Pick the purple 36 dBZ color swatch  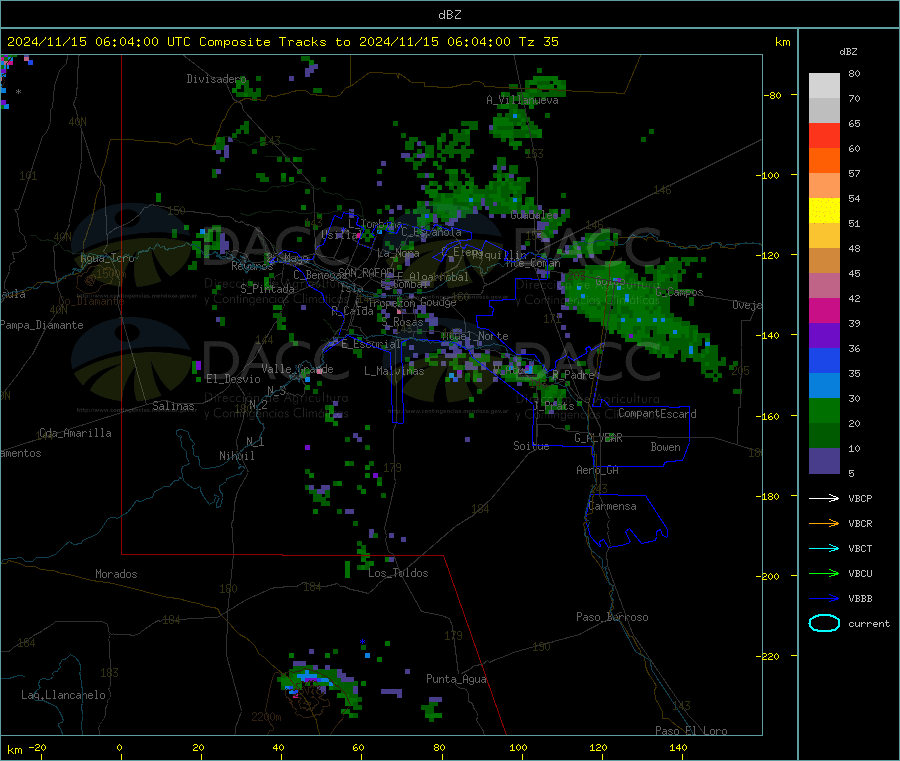point(824,336)
